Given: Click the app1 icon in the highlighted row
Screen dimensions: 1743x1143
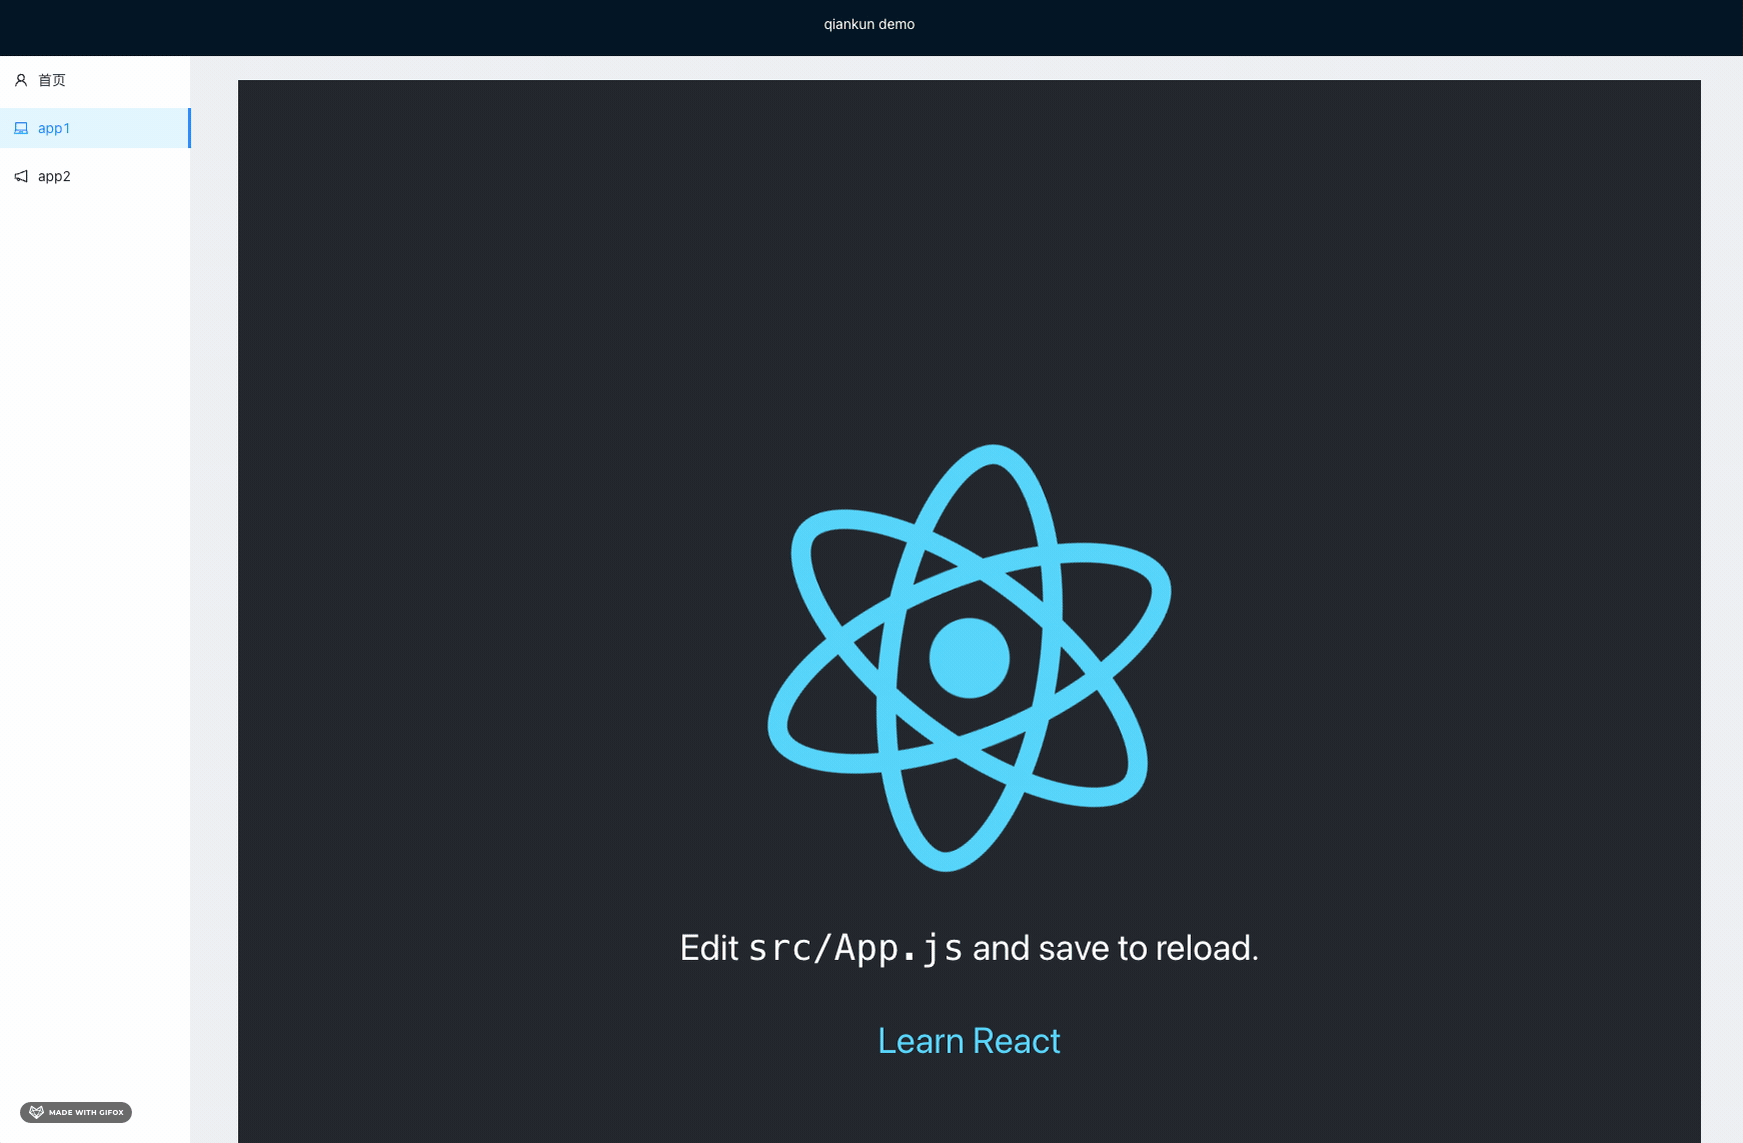Looking at the screenshot, I should tap(21, 128).
